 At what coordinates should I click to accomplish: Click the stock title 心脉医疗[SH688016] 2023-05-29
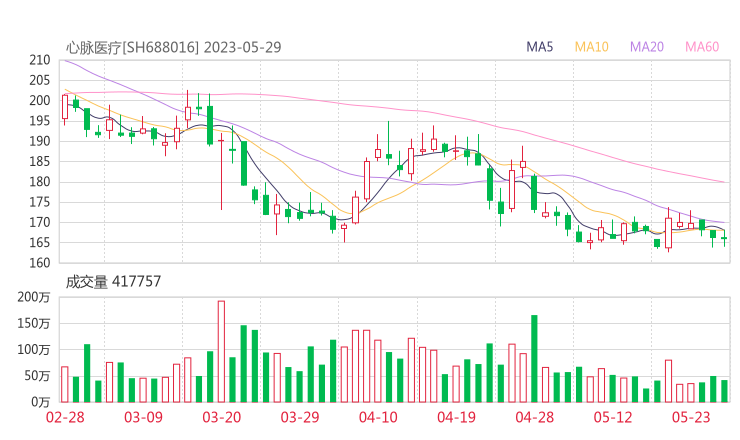click(x=173, y=47)
